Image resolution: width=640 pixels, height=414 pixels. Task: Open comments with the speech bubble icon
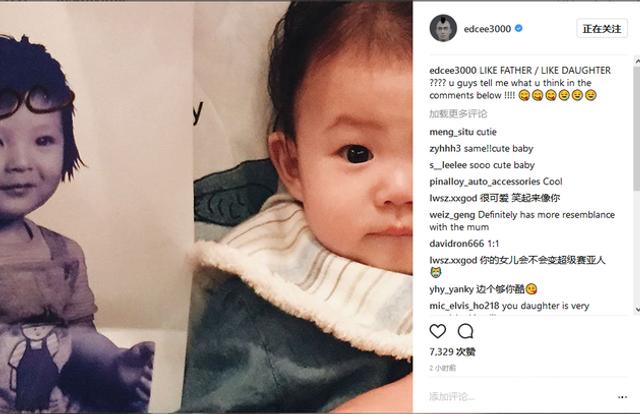[465, 331]
